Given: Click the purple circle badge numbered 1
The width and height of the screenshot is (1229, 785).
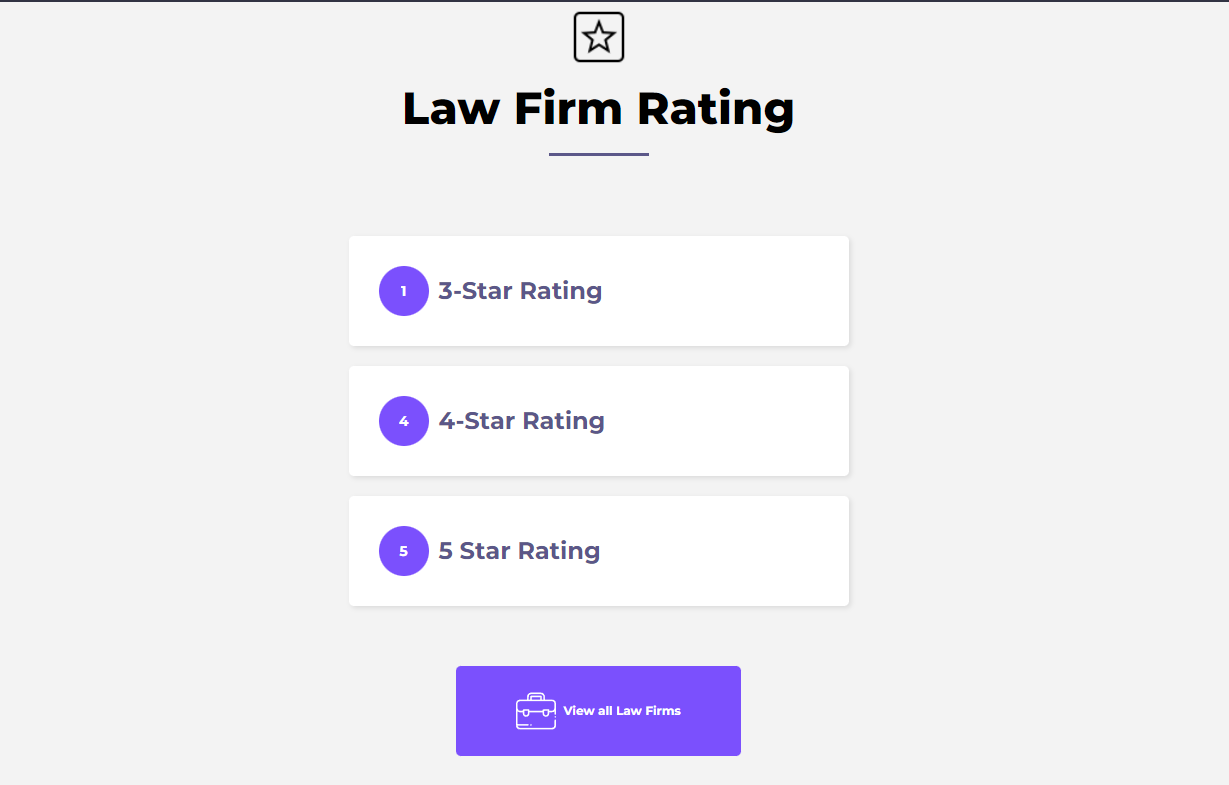Looking at the screenshot, I should [404, 291].
